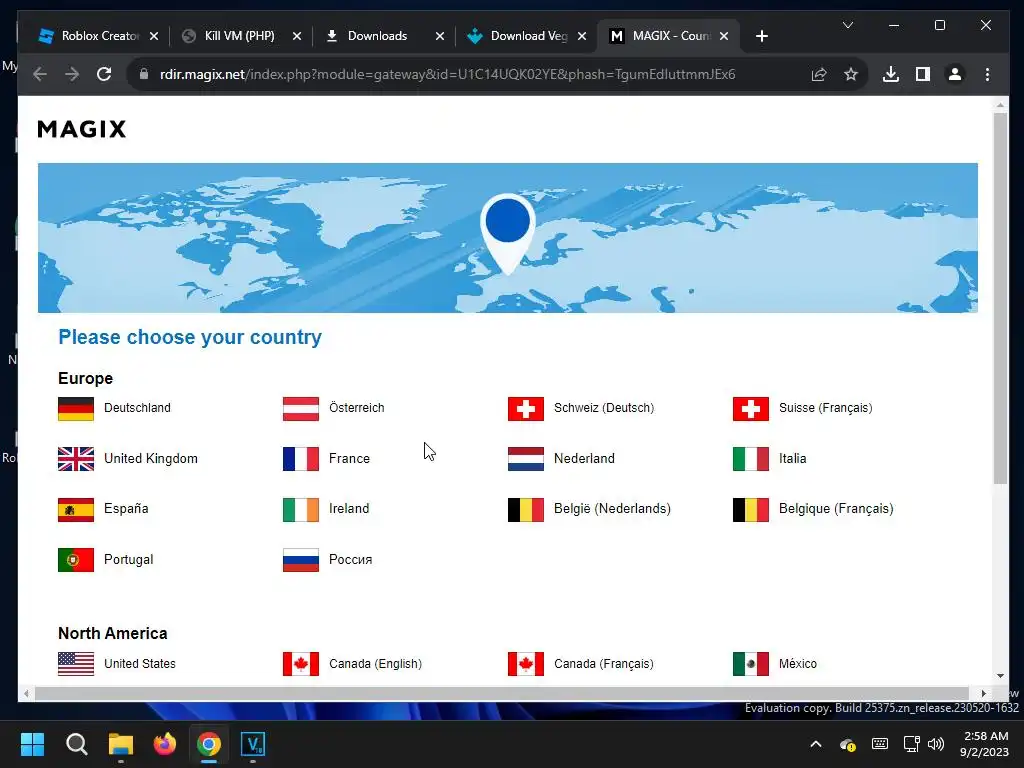Viewport: 1024px width, 768px height.
Task: Choose the México country link
Action: [x=798, y=664]
